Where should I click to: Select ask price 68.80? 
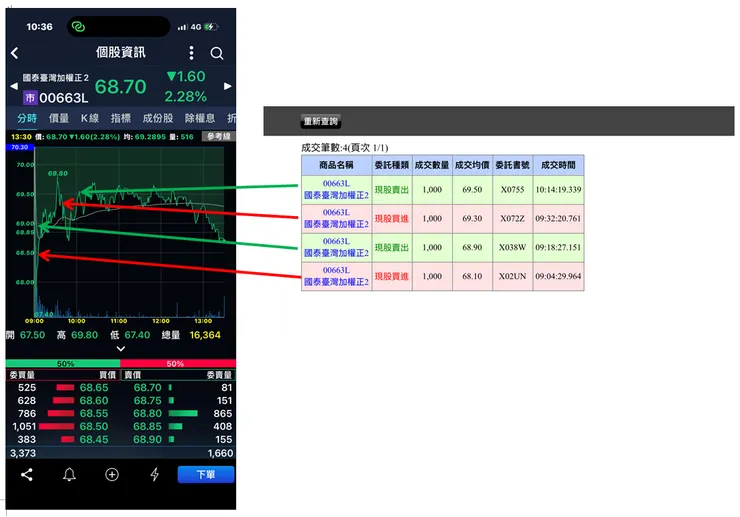[147, 414]
